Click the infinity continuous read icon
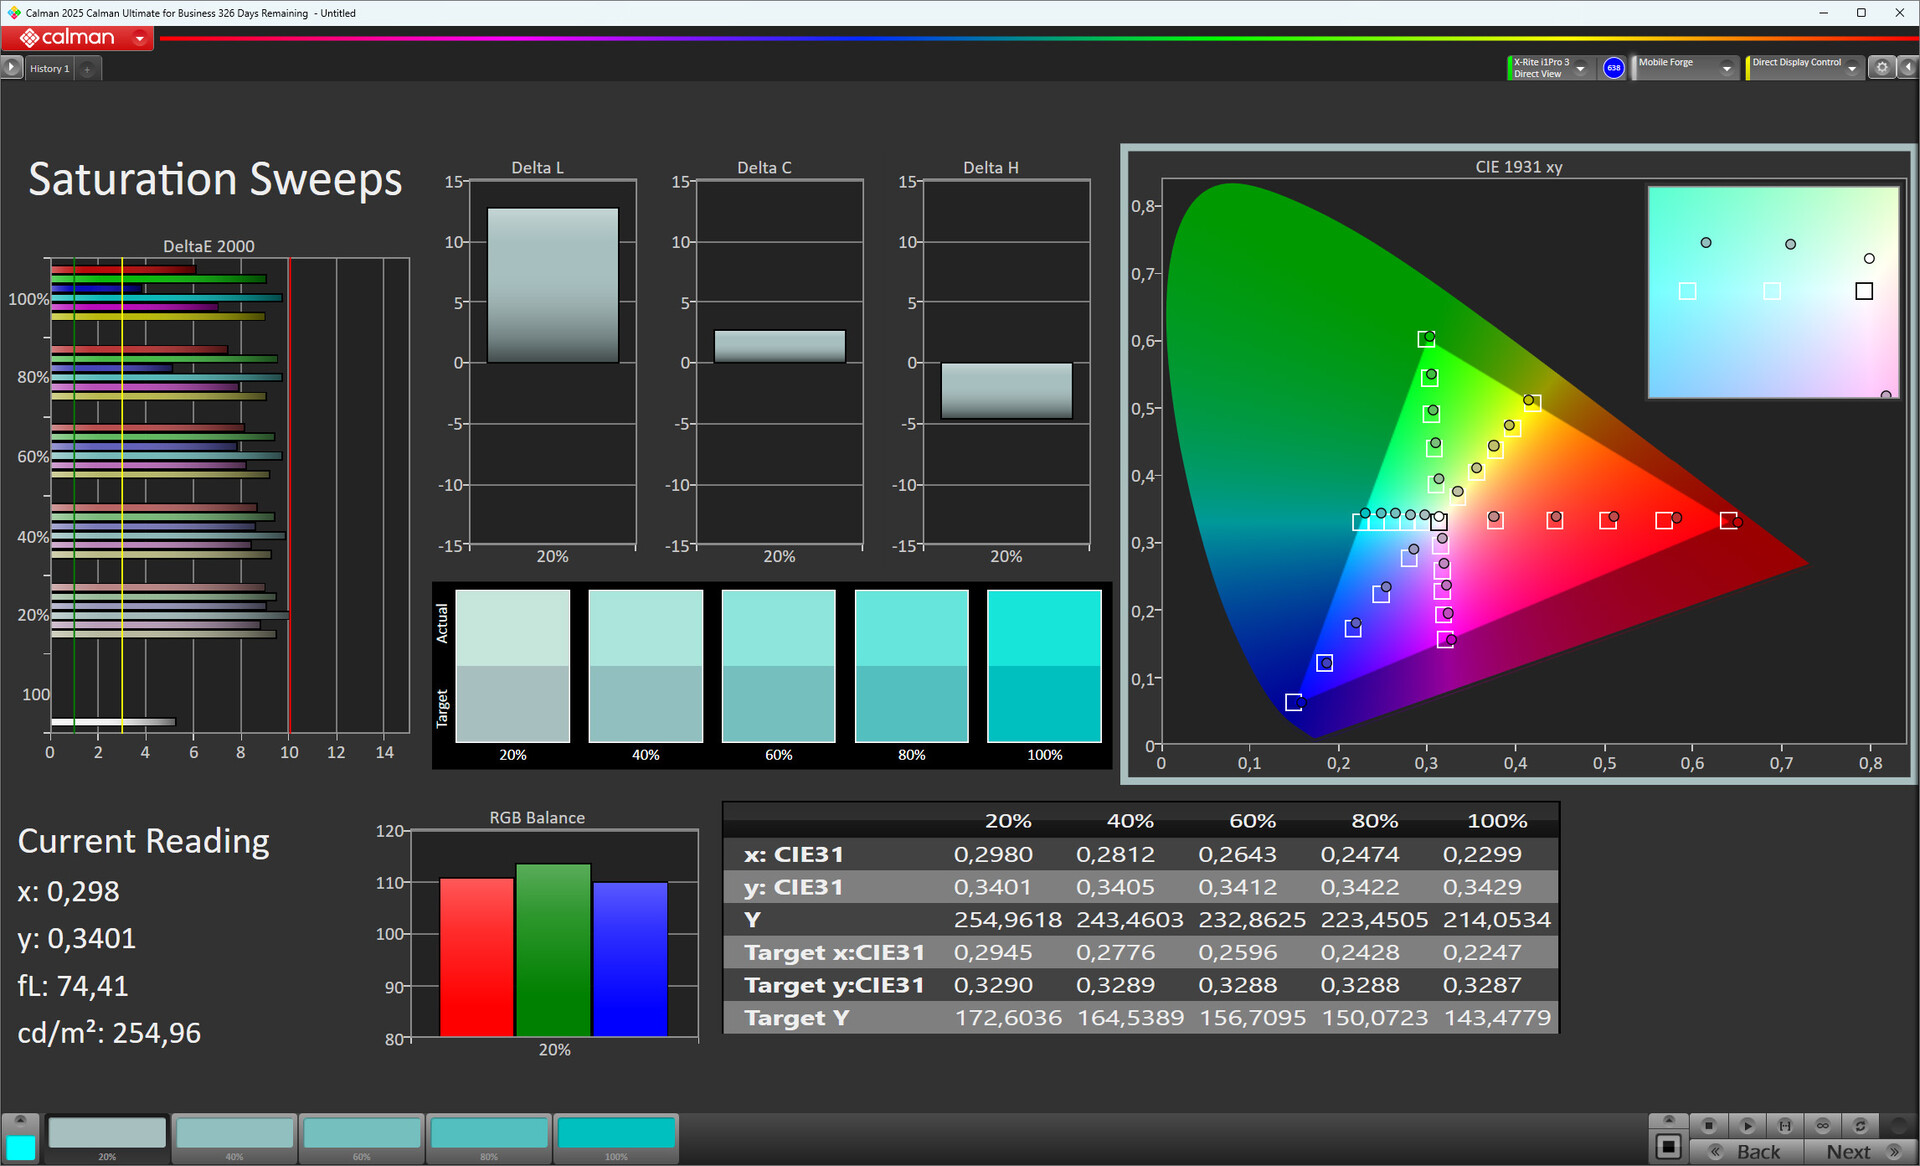This screenshot has height=1166, width=1920. tap(1823, 1125)
